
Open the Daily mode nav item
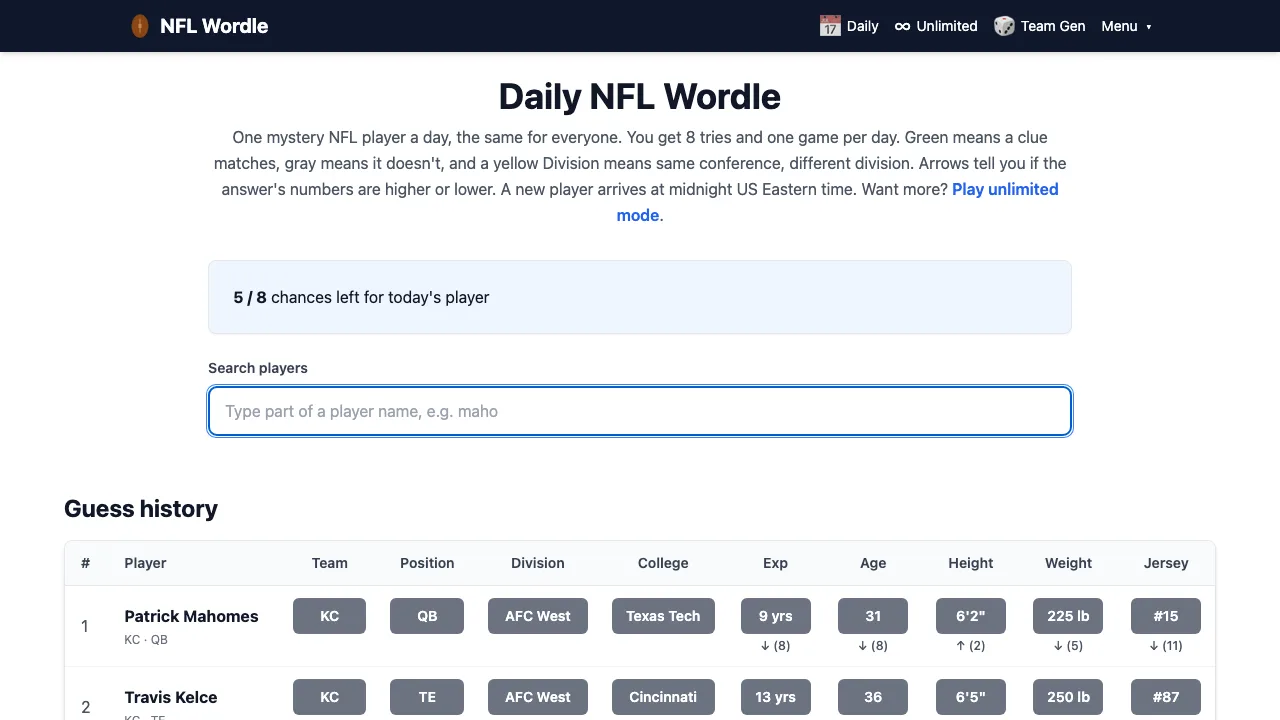pos(849,26)
